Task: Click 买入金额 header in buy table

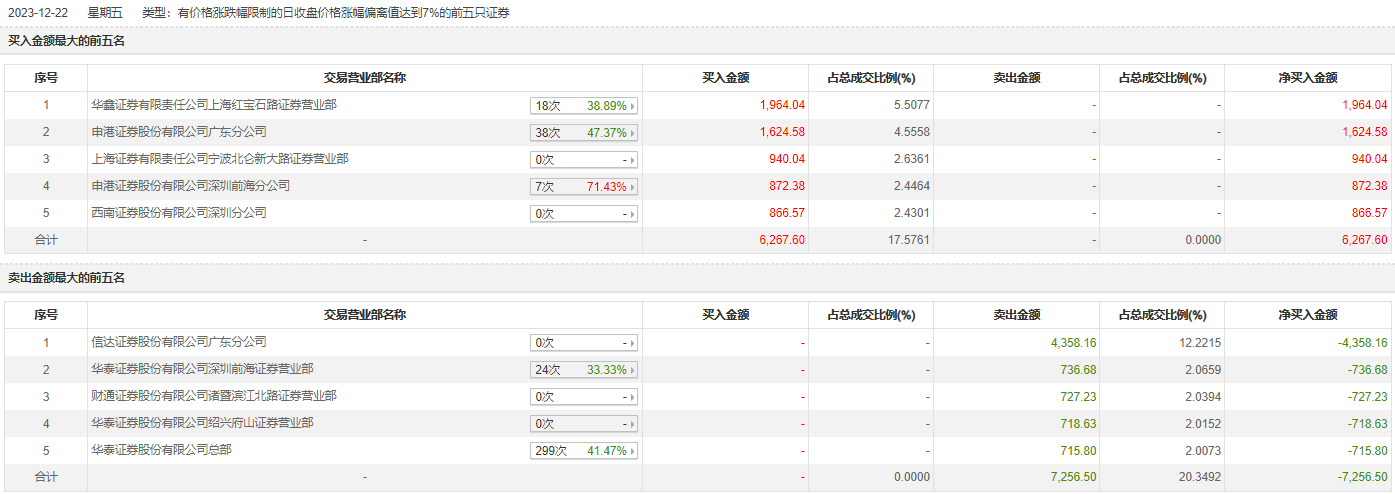Action: (x=725, y=77)
